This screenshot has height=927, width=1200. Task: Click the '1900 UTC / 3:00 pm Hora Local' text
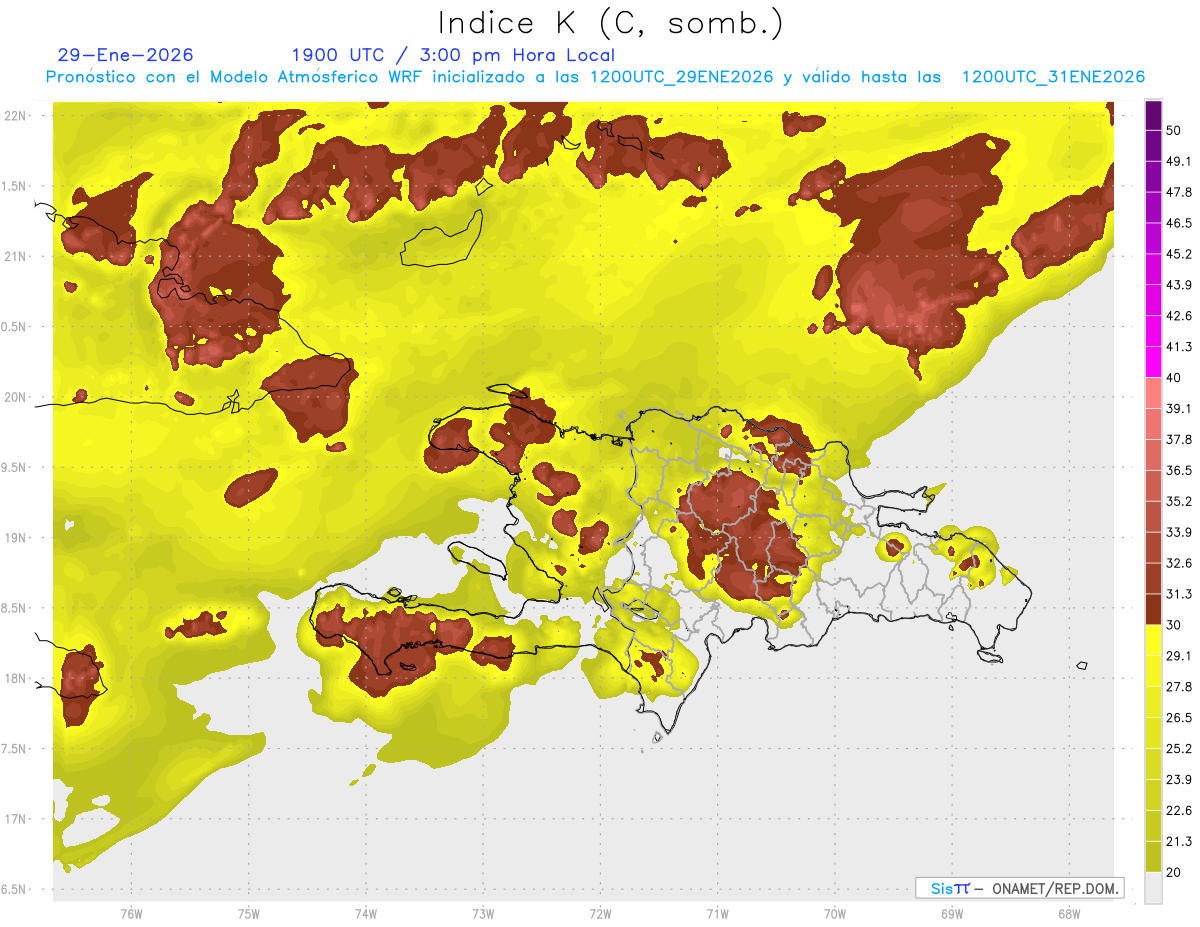pyautogui.click(x=452, y=55)
